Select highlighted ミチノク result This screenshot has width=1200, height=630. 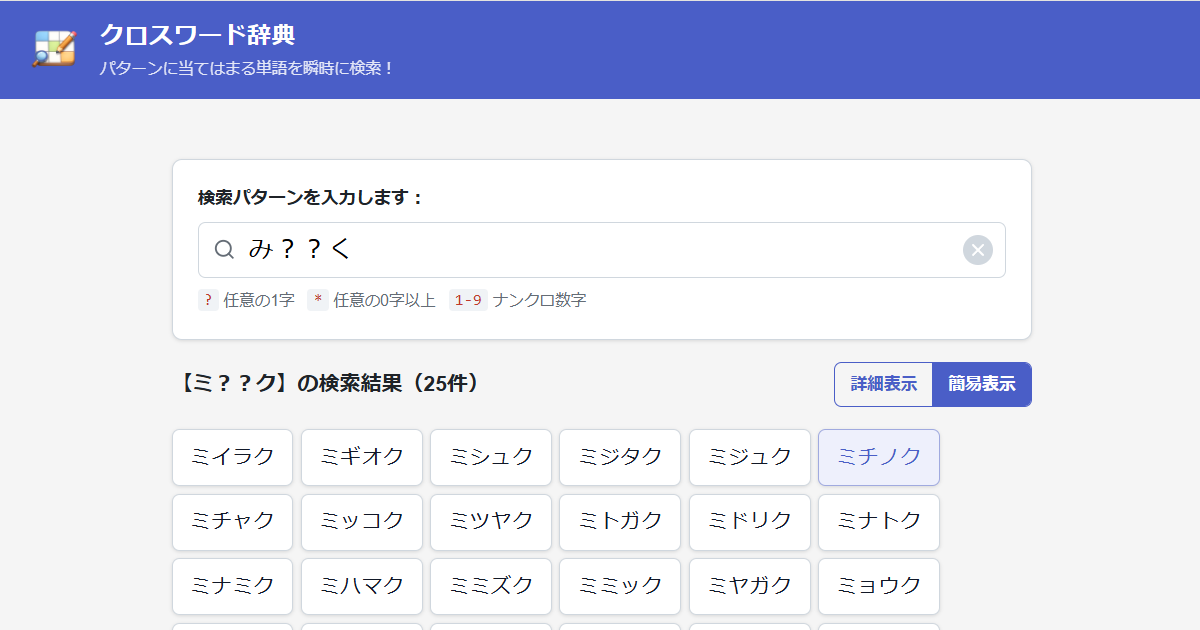pyautogui.click(x=879, y=457)
